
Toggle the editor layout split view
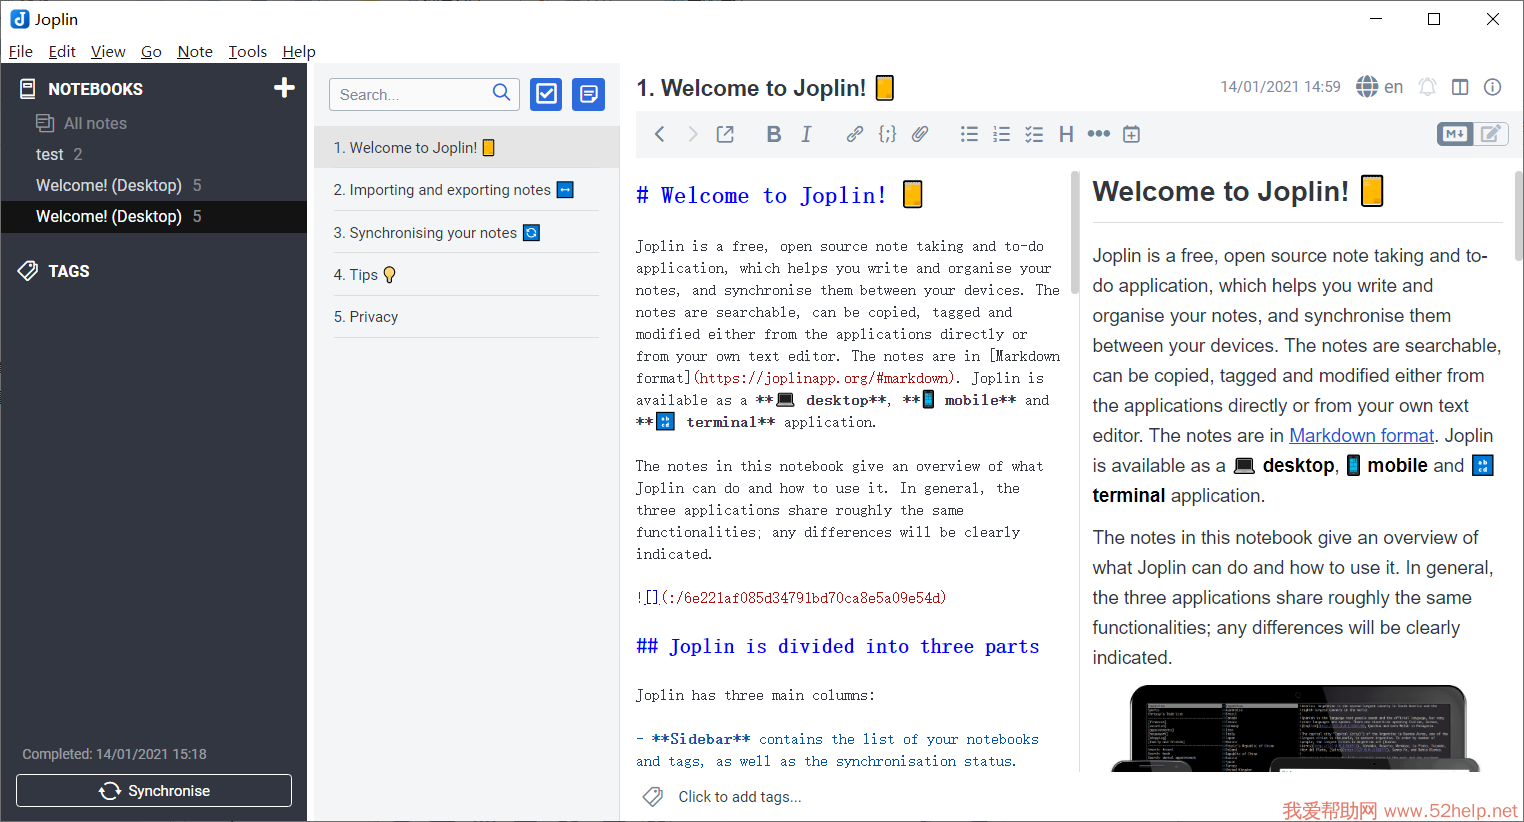coord(1460,87)
